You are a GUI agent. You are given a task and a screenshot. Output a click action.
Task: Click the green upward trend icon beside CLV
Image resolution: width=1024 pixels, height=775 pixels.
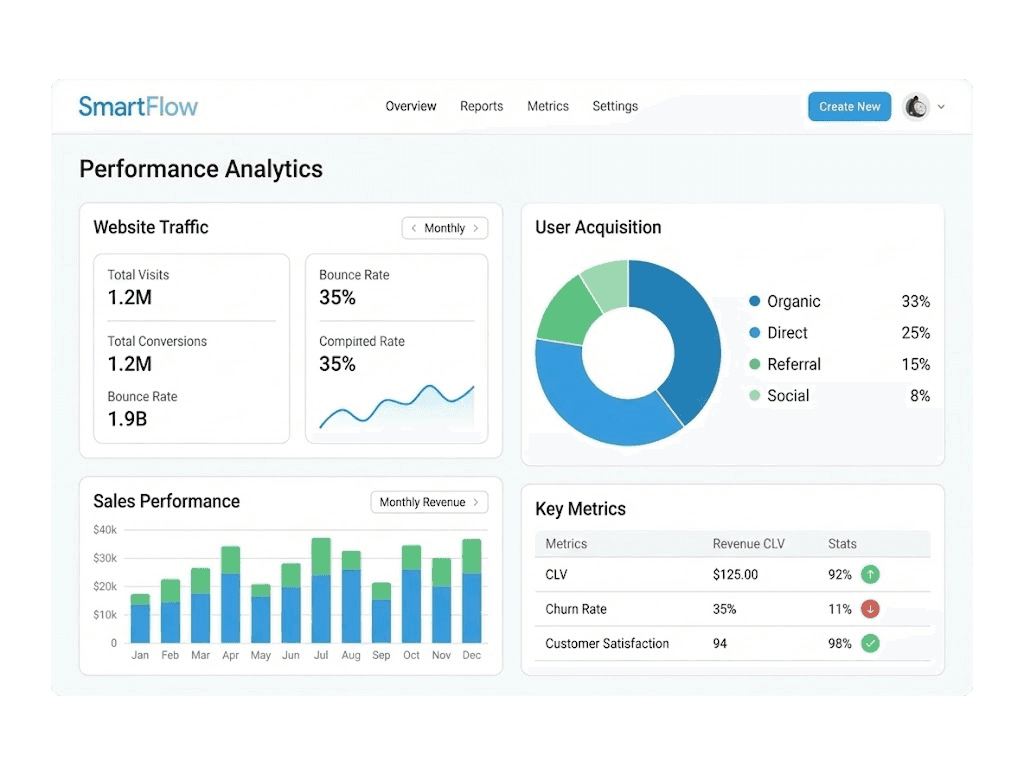click(x=869, y=574)
